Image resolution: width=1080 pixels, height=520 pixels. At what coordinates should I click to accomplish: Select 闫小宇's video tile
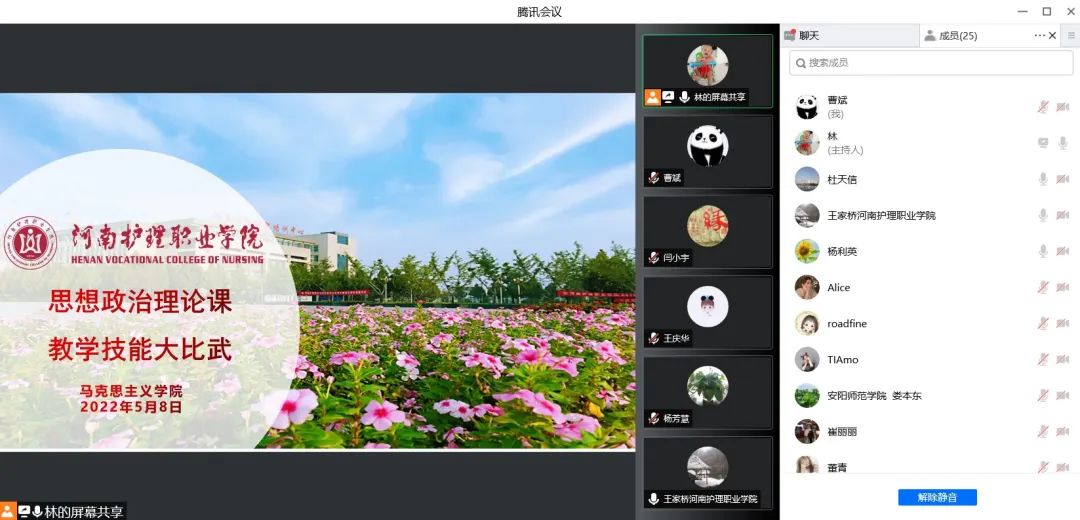pos(707,231)
